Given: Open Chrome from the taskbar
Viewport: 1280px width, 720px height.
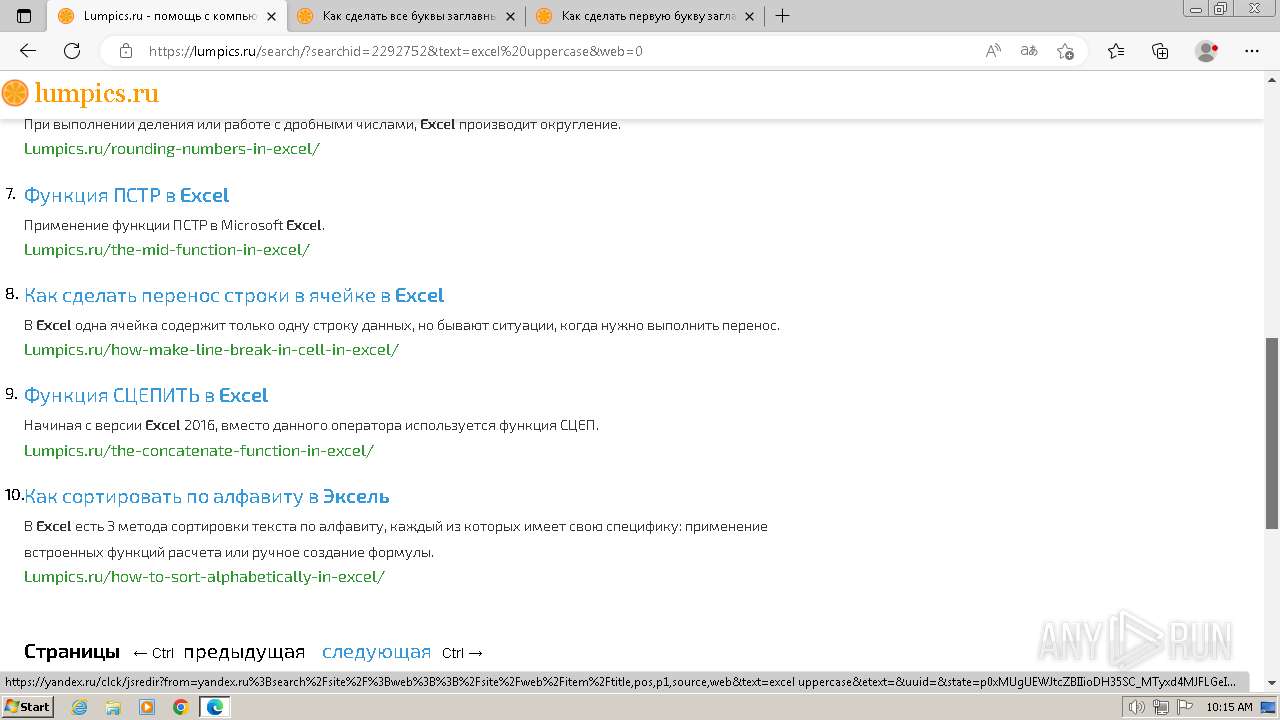Looking at the screenshot, I should [x=180, y=707].
